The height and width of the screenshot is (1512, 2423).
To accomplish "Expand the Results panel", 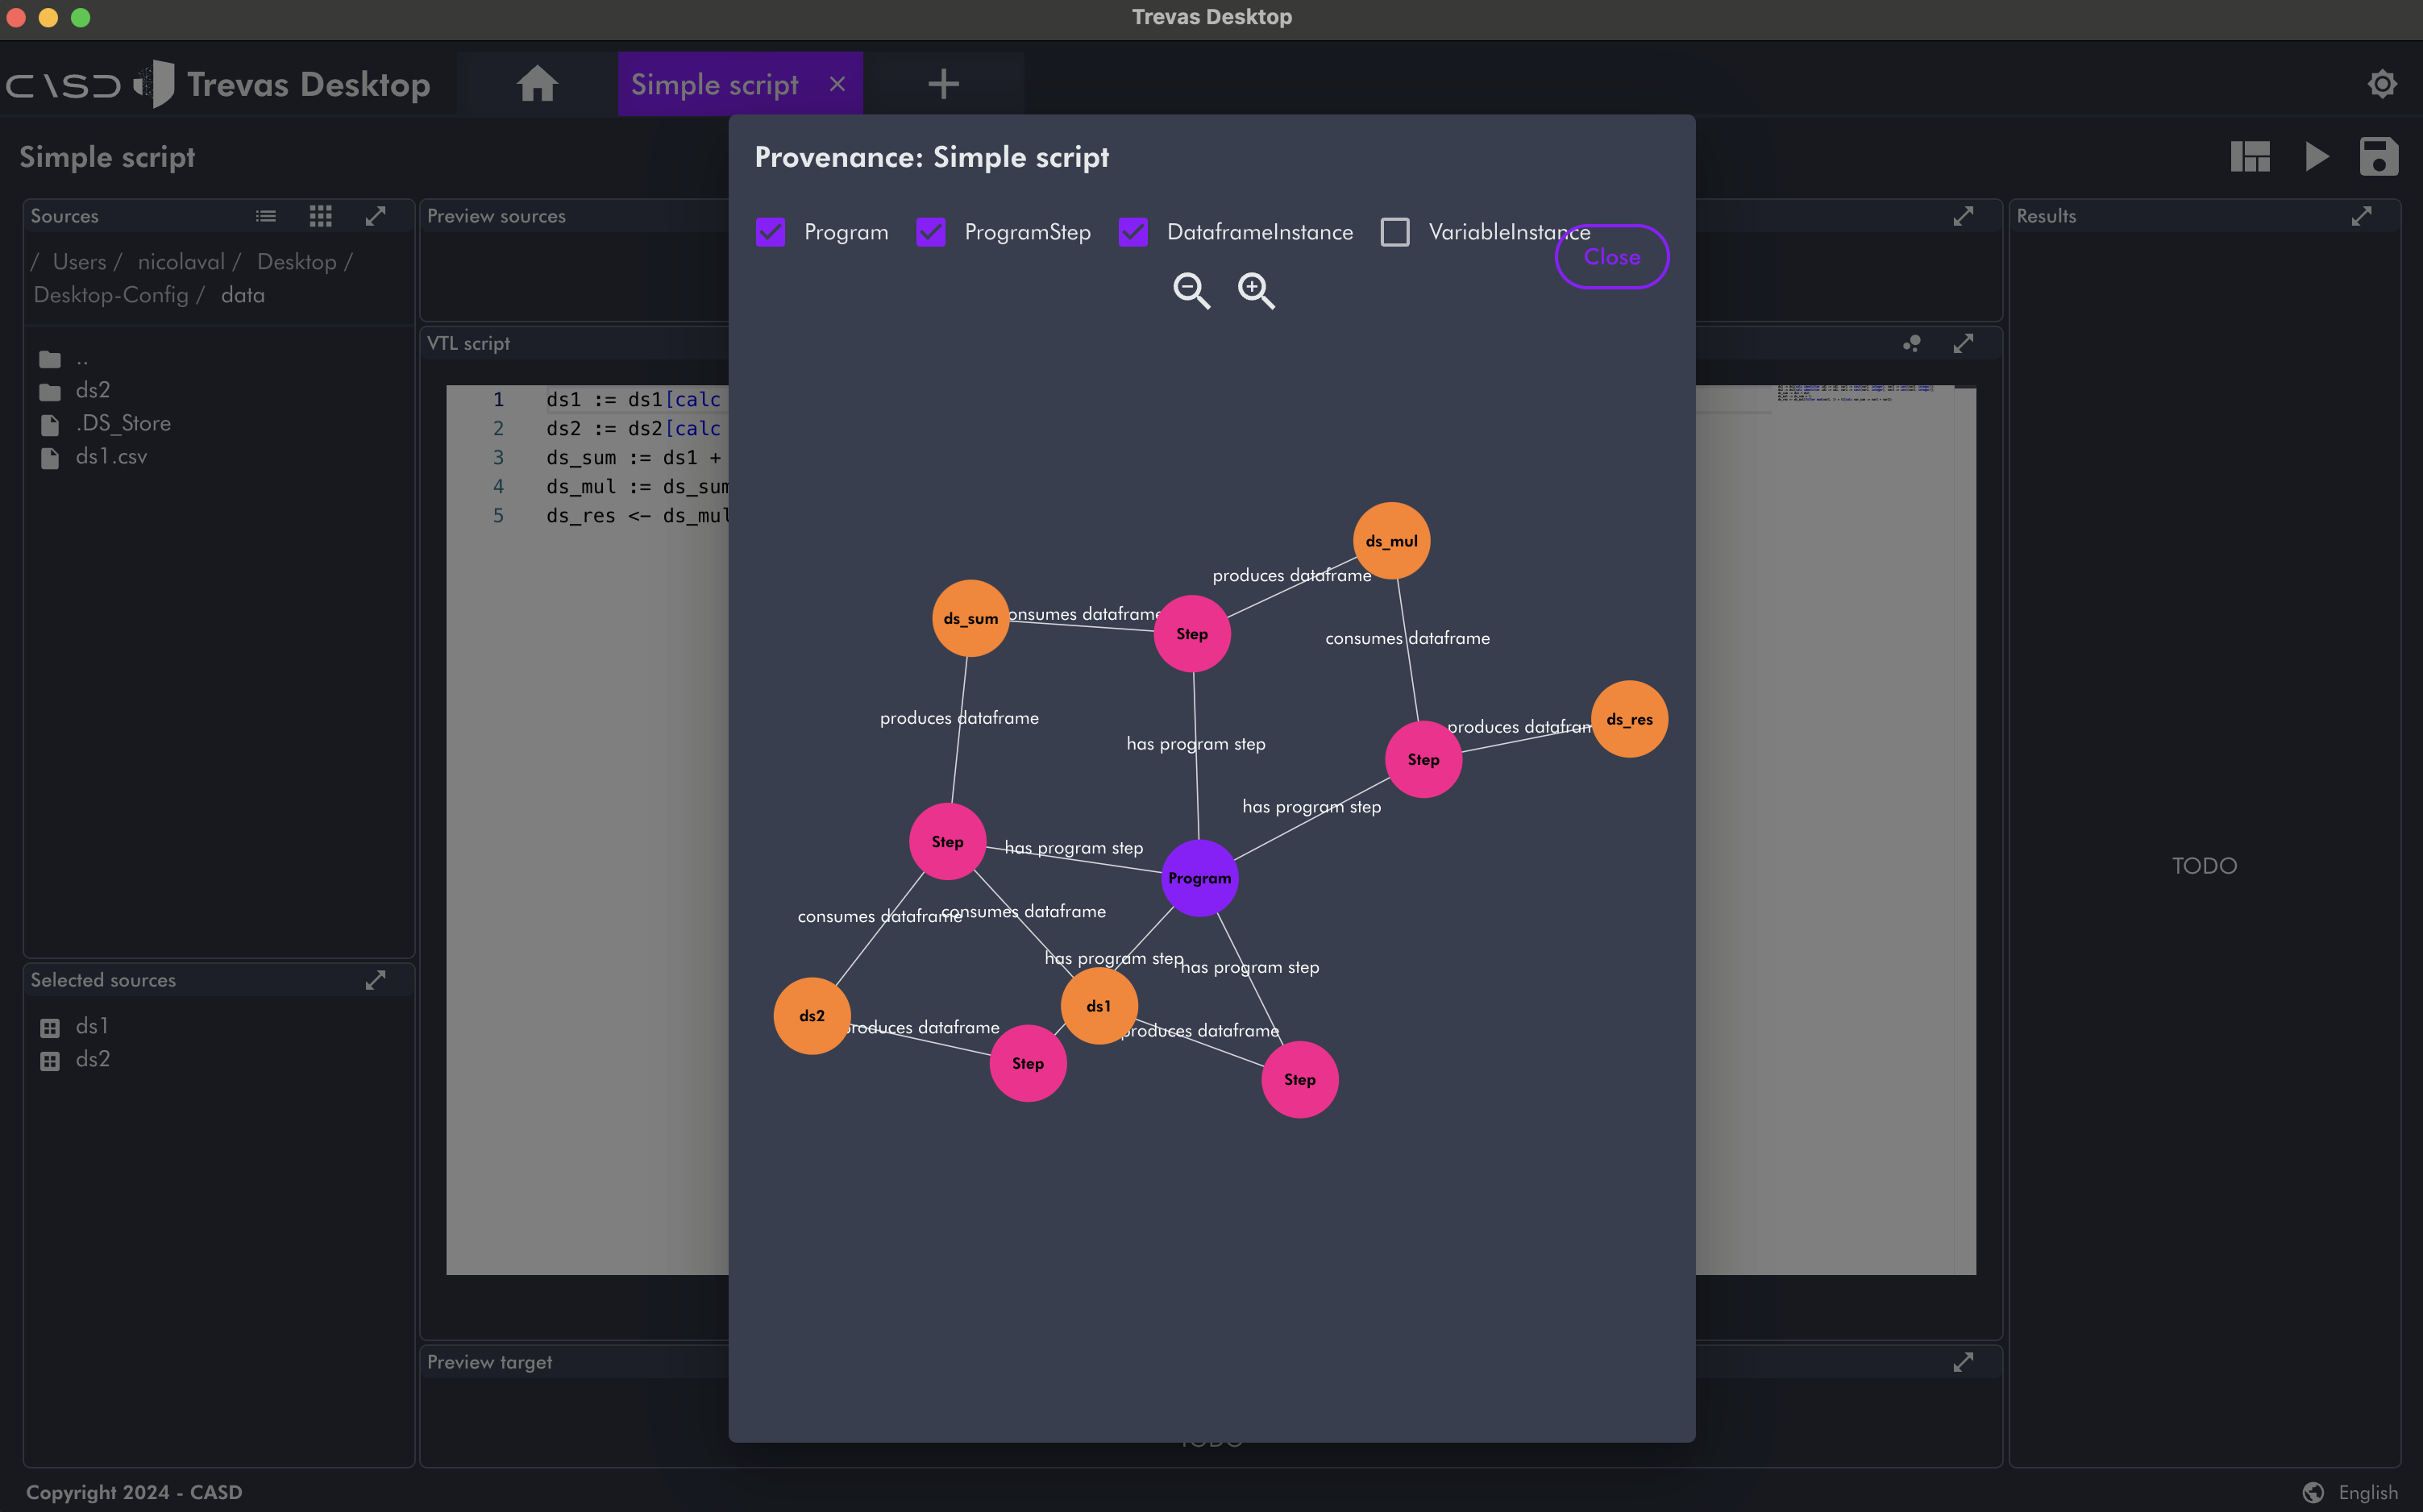I will pos(2361,216).
